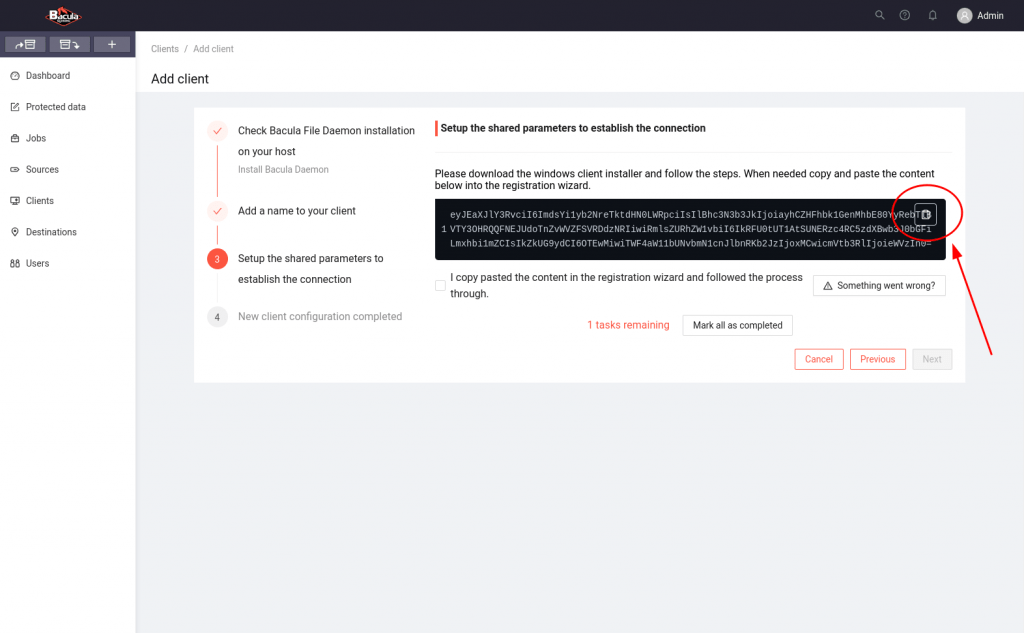Check the 'I copy pasted the content' checkbox
Screen dimensions: 1024x633
441,285
